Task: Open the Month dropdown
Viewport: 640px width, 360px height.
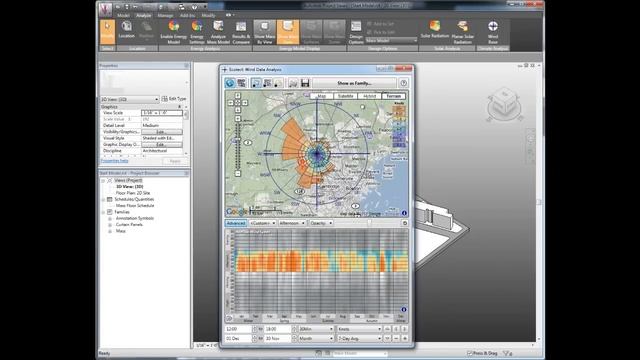Action: coord(316,338)
